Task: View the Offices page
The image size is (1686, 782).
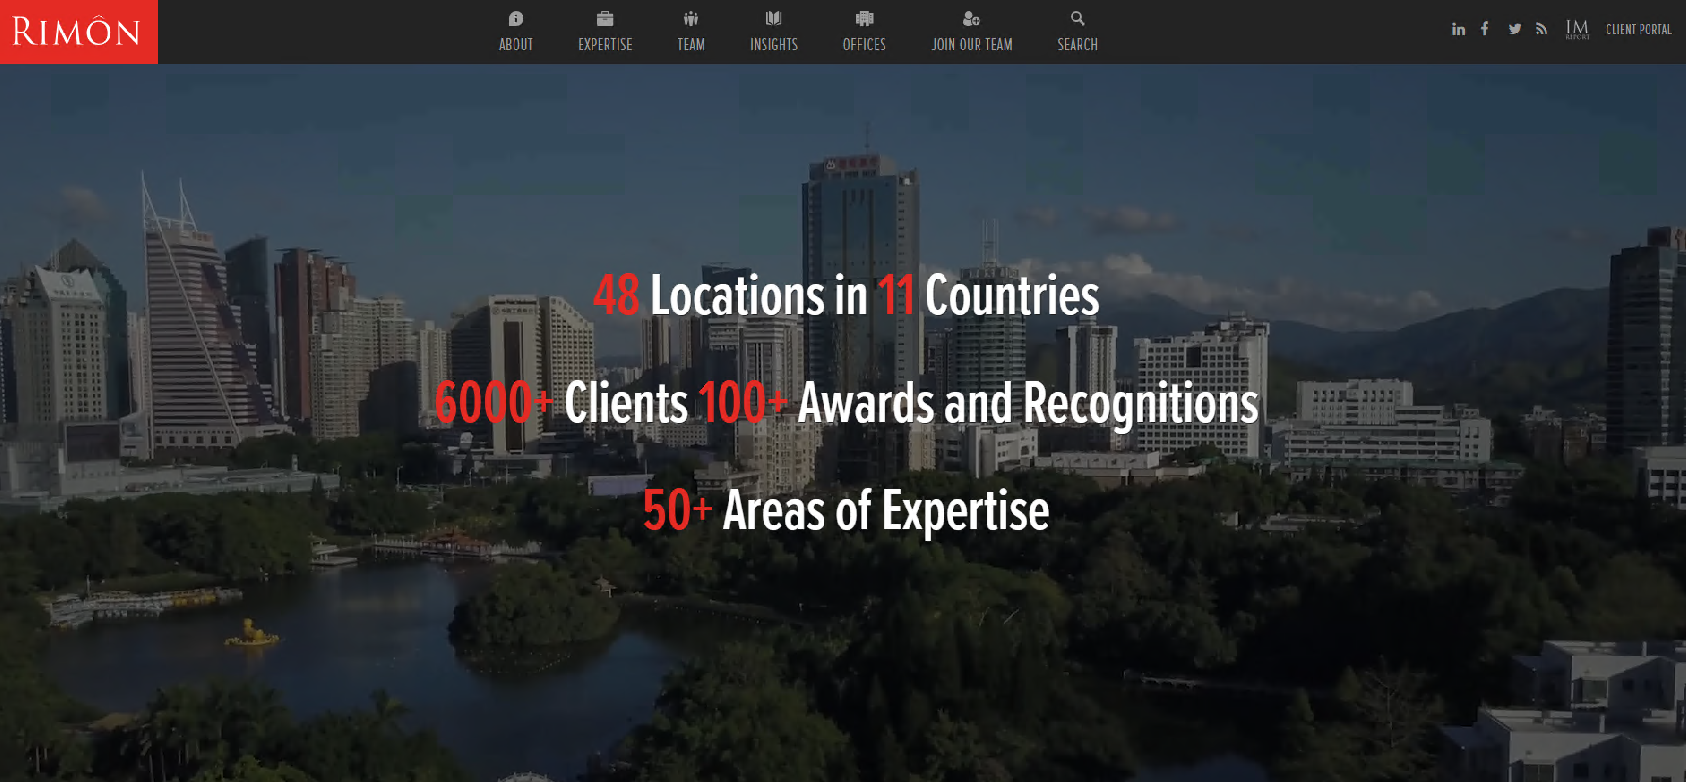Action: pos(864,32)
